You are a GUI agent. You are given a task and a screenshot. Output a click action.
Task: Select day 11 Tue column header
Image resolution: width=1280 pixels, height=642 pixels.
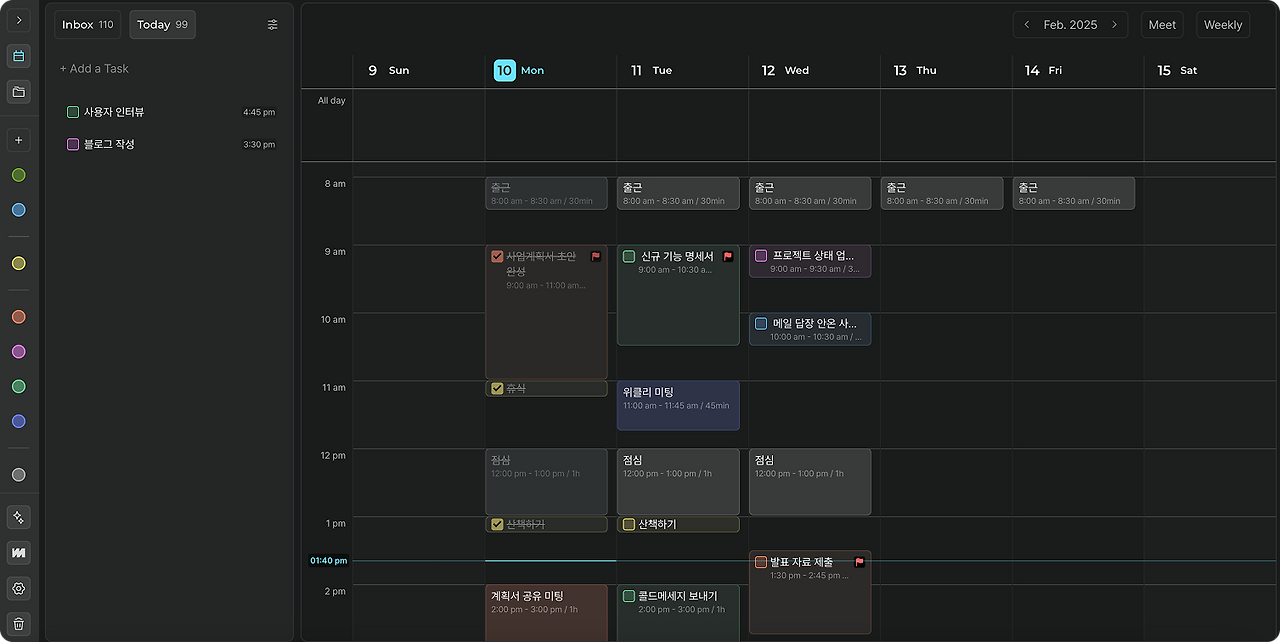tap(651, 70)
